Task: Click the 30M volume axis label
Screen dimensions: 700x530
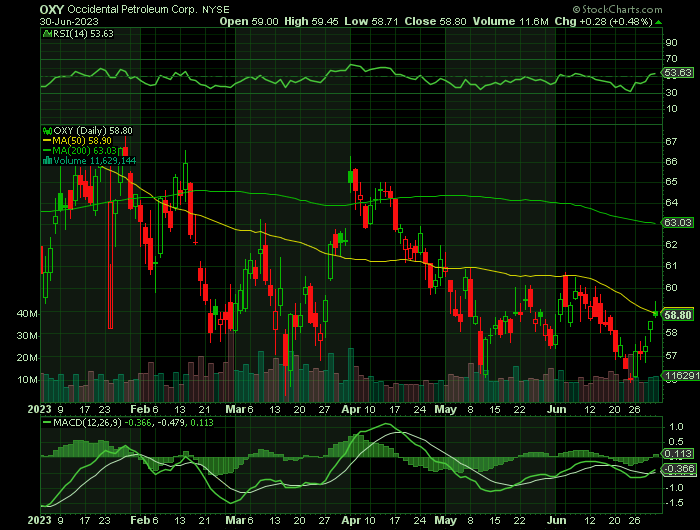Action: 27,336
